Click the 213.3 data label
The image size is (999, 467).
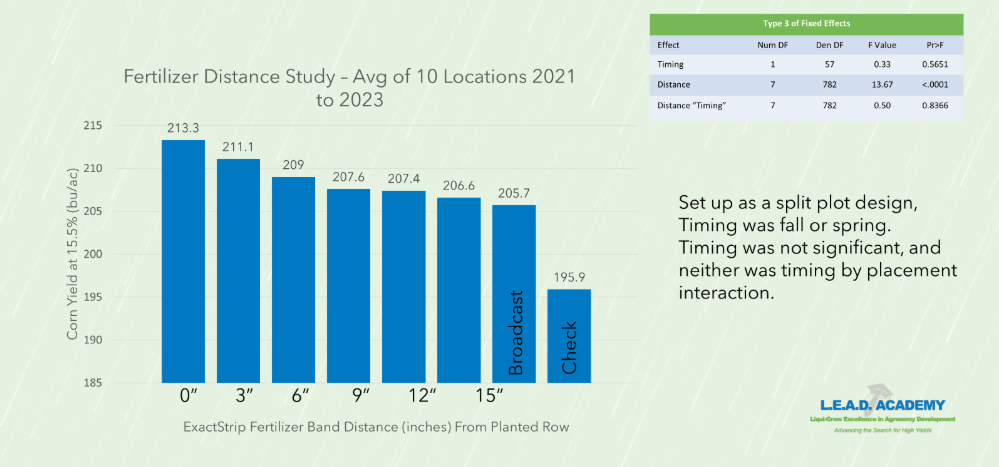(183, 129)
